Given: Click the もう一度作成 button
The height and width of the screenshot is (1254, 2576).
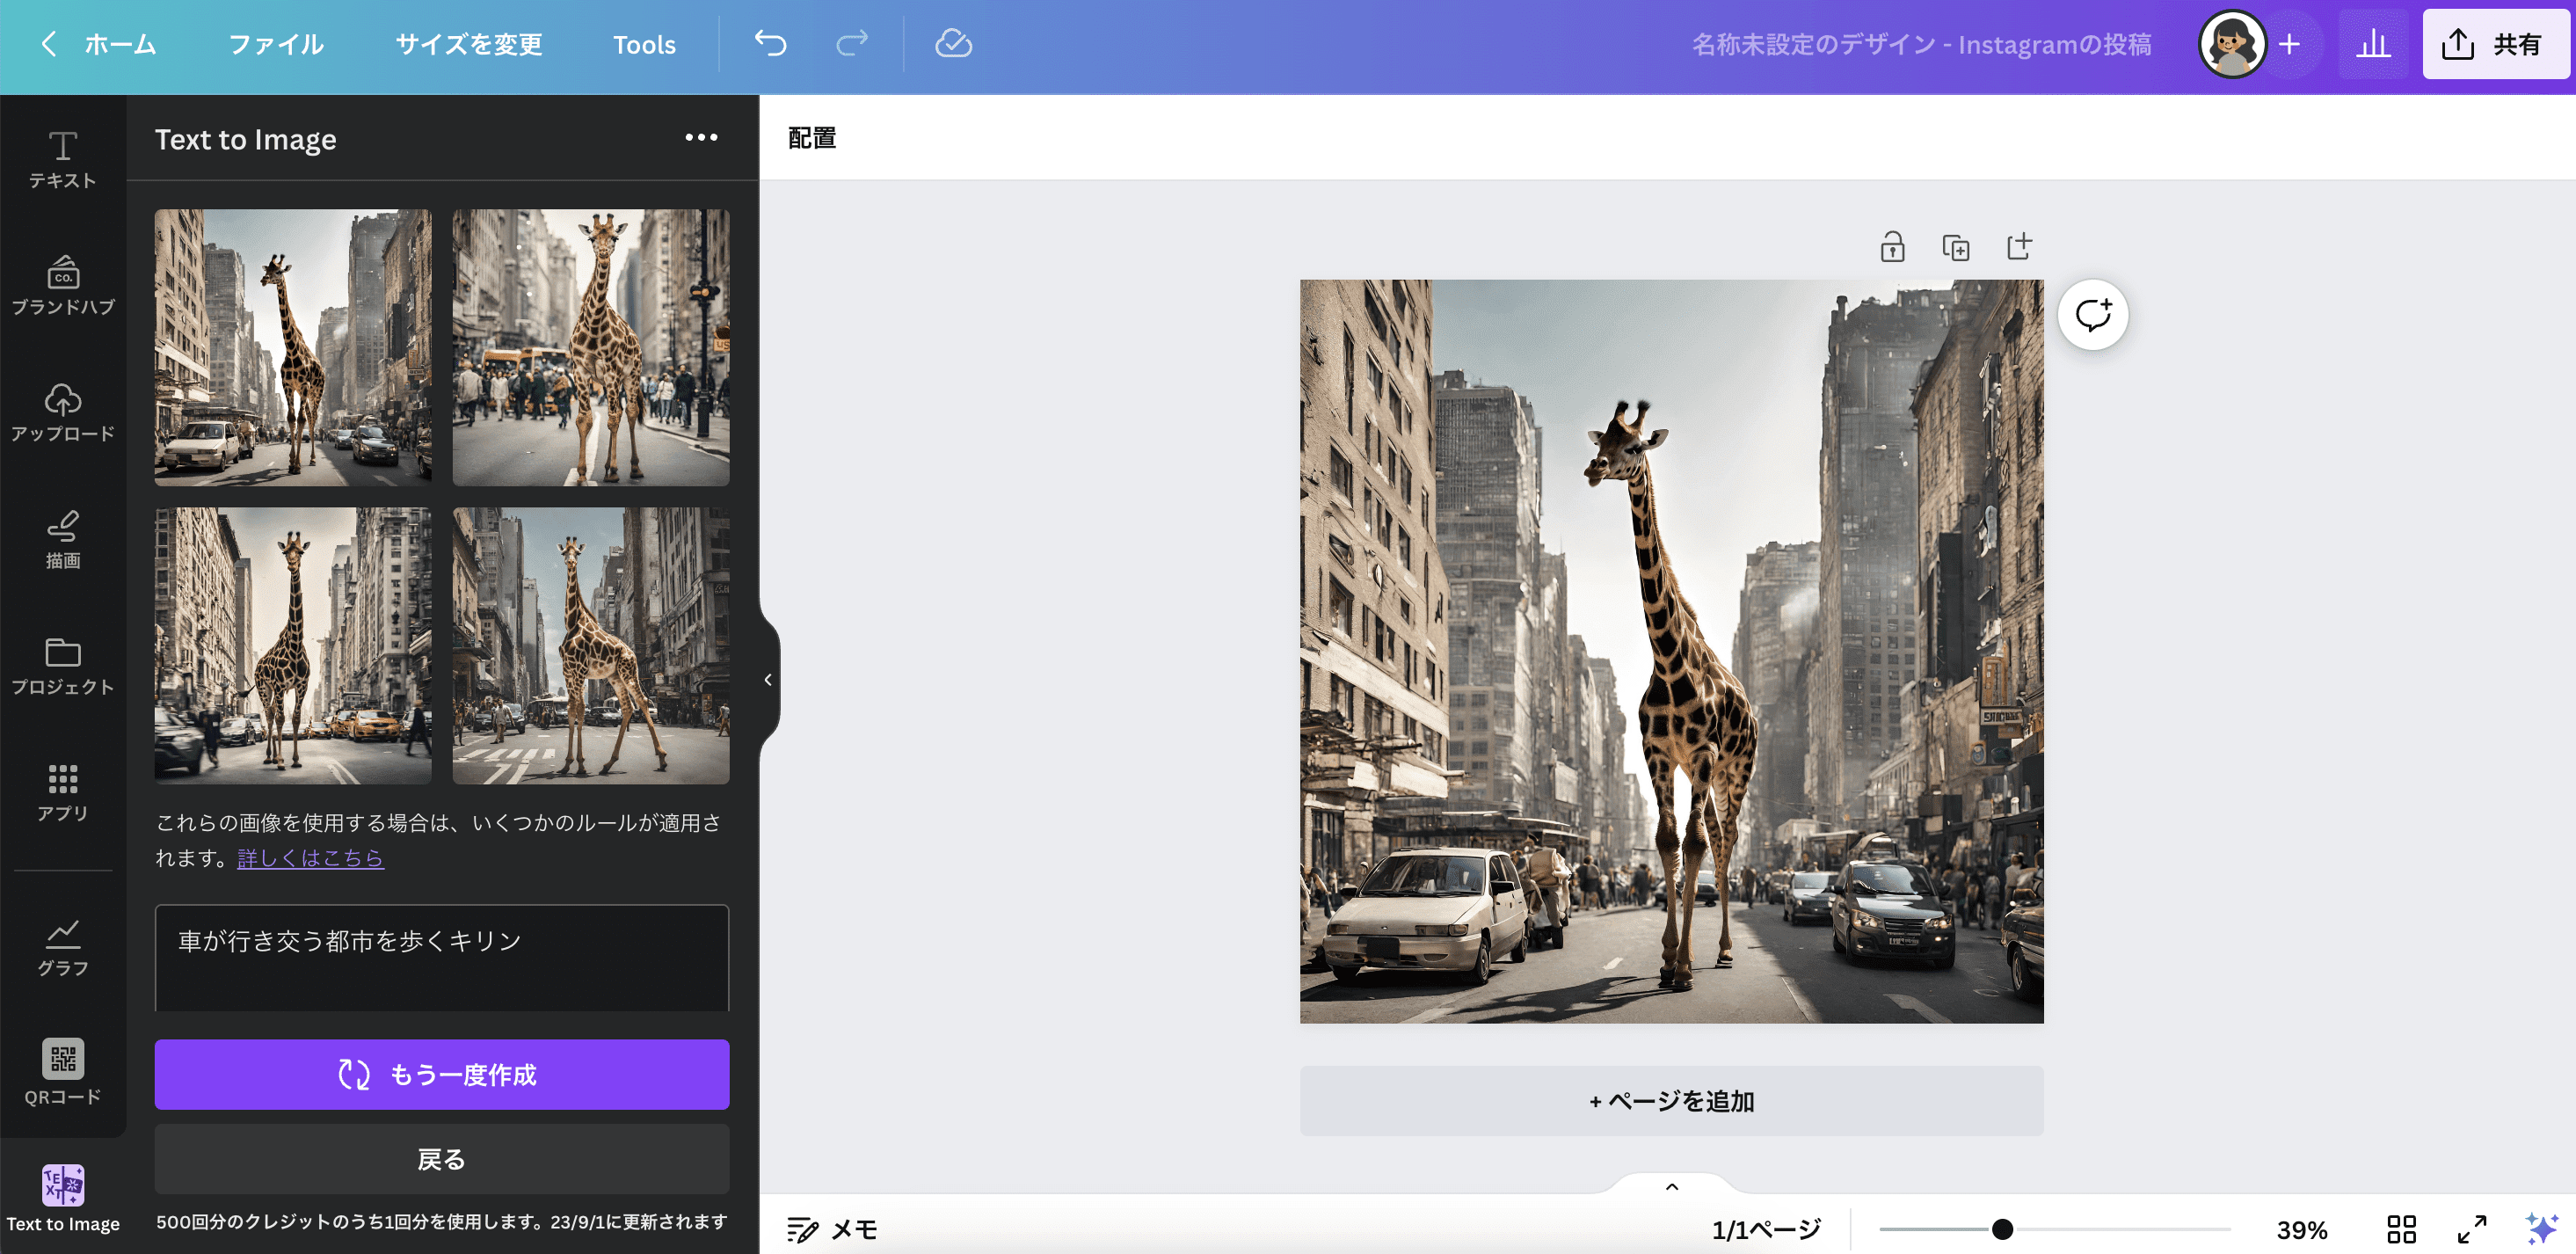Looking at the screenshot, I should point(441,1074).
